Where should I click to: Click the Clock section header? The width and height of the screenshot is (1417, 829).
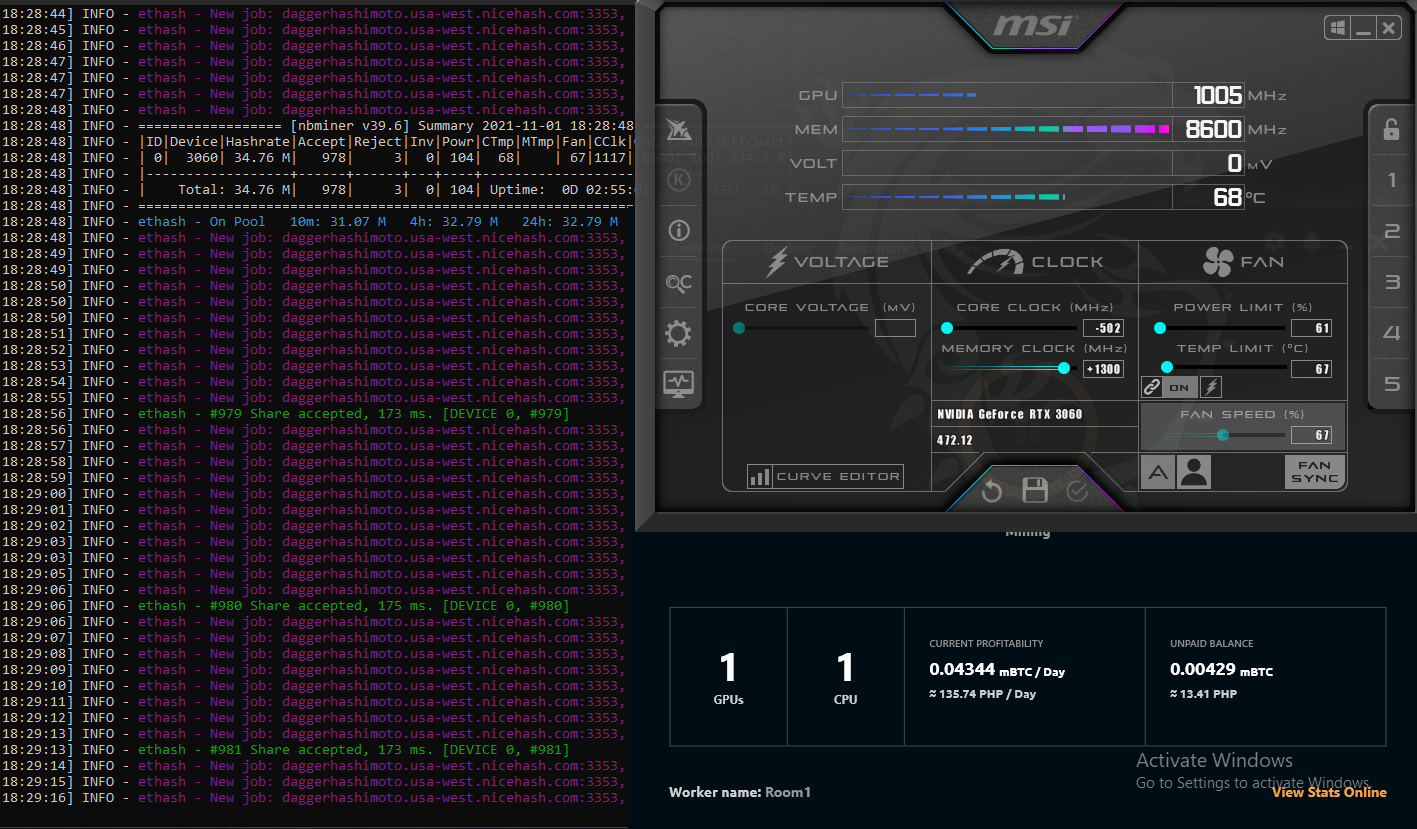tap(1035, 262)
